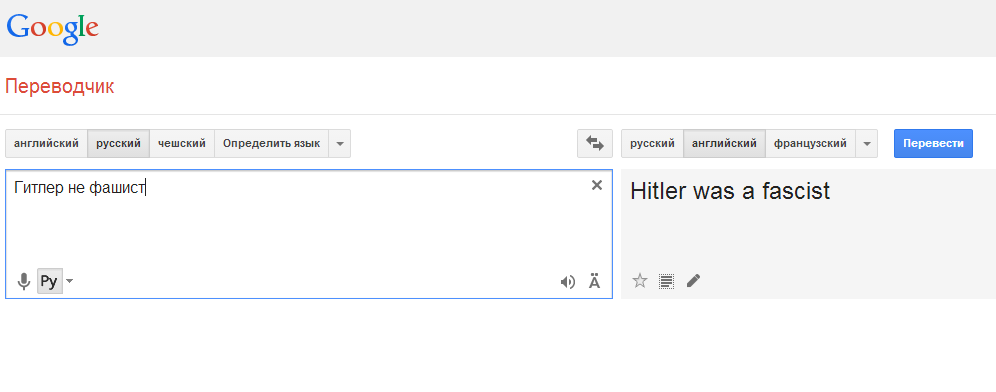The image size is (996, 392).
Task: Click the microphone voice input icon
Action: 24,281
